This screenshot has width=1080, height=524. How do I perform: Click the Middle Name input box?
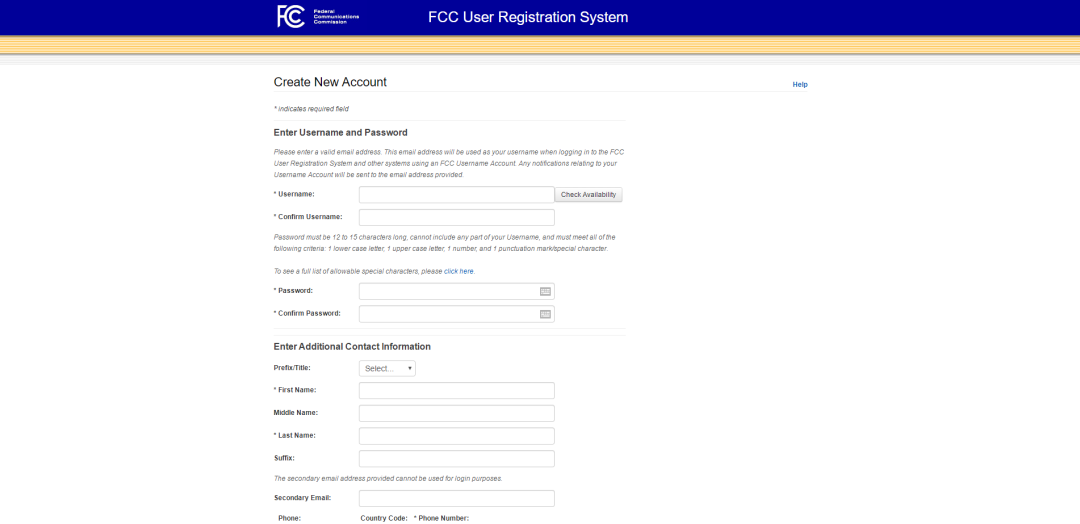(456, 413)
